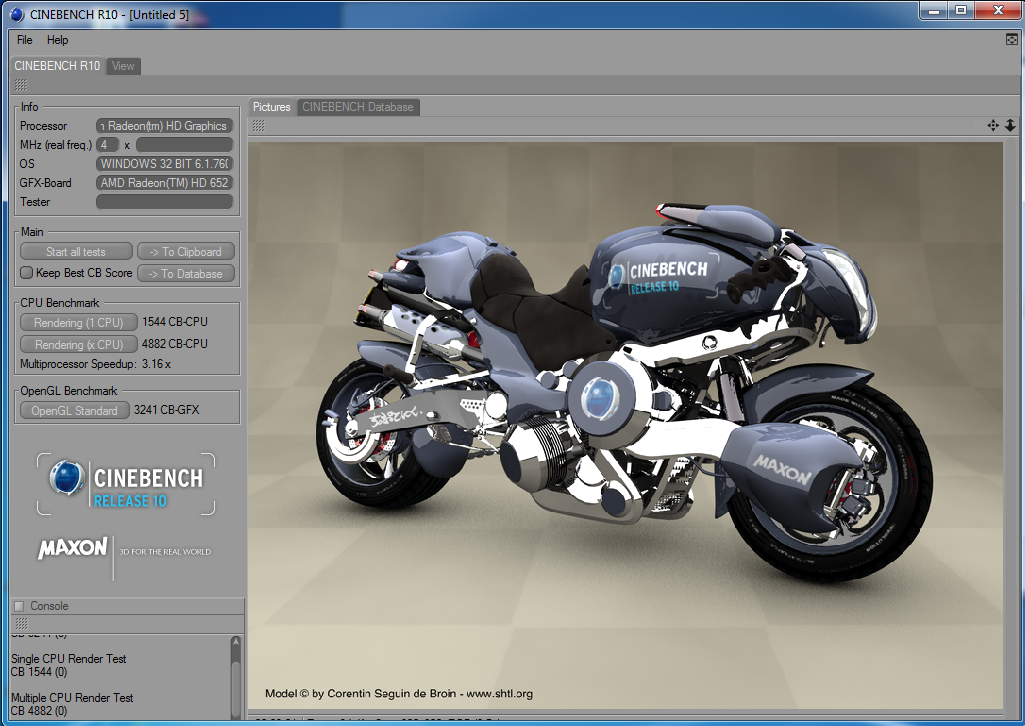Screen dimensions: 1025x726
Task: Click the console scrollbar up arrow
Action: 236,642
